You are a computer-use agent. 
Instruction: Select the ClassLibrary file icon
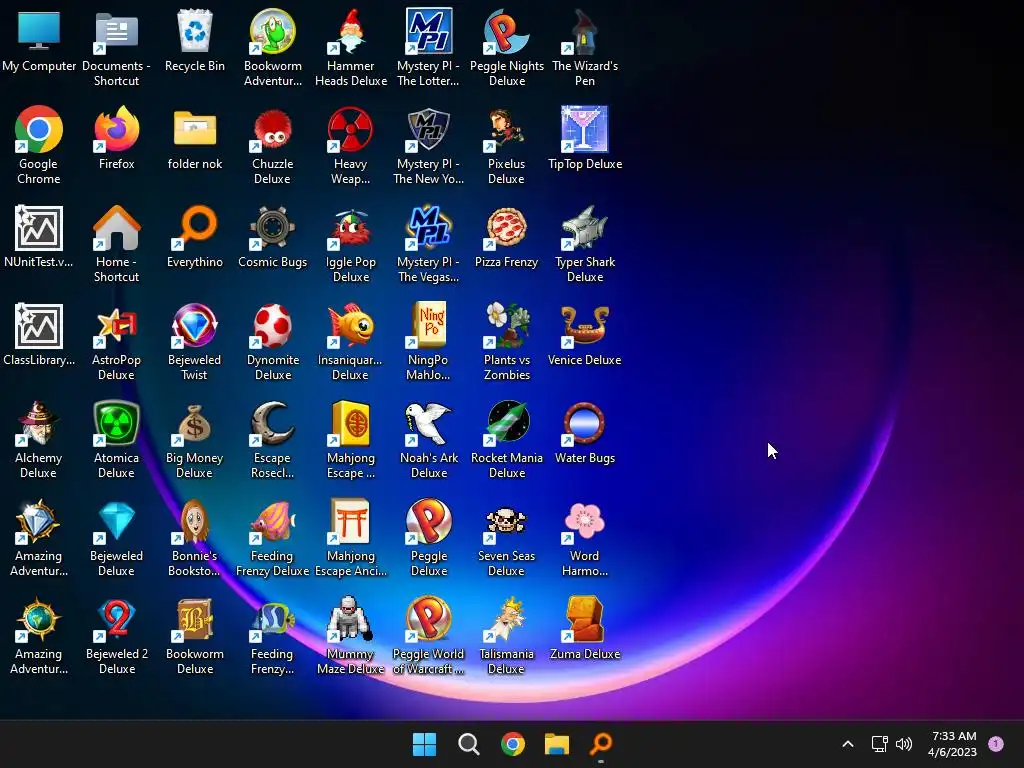39,326
